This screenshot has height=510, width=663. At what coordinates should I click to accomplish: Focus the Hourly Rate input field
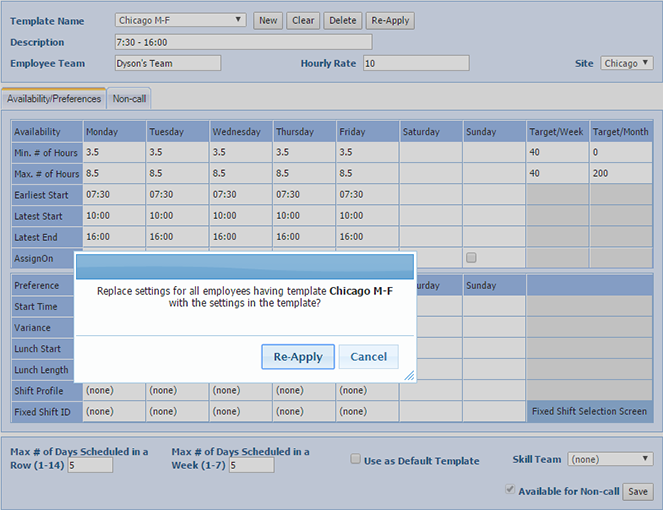pos(415,63)
